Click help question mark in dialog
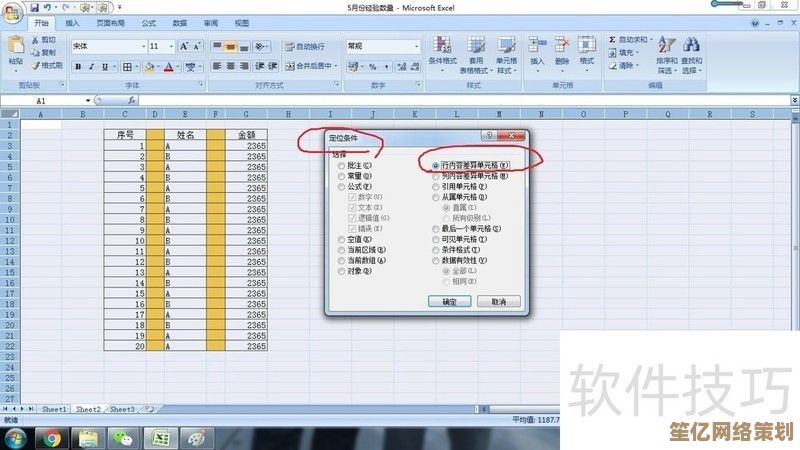This screenshot has height=450, width=800. coord(489,135)
